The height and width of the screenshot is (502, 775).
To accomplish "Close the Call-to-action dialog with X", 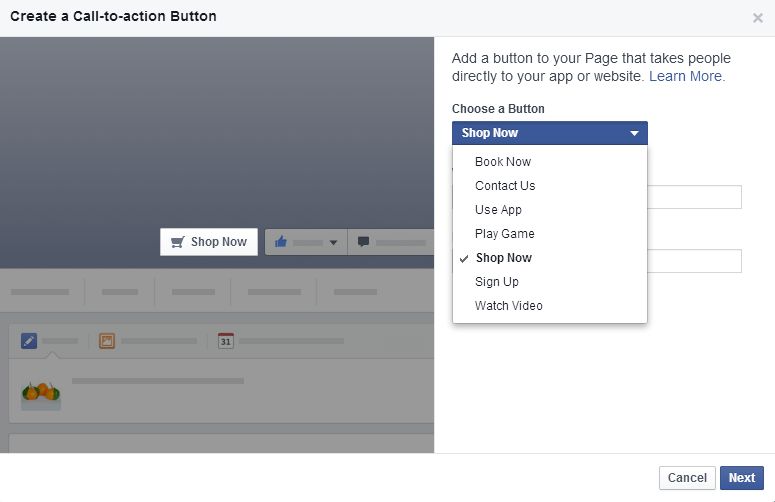I will [x=757, y=17].
